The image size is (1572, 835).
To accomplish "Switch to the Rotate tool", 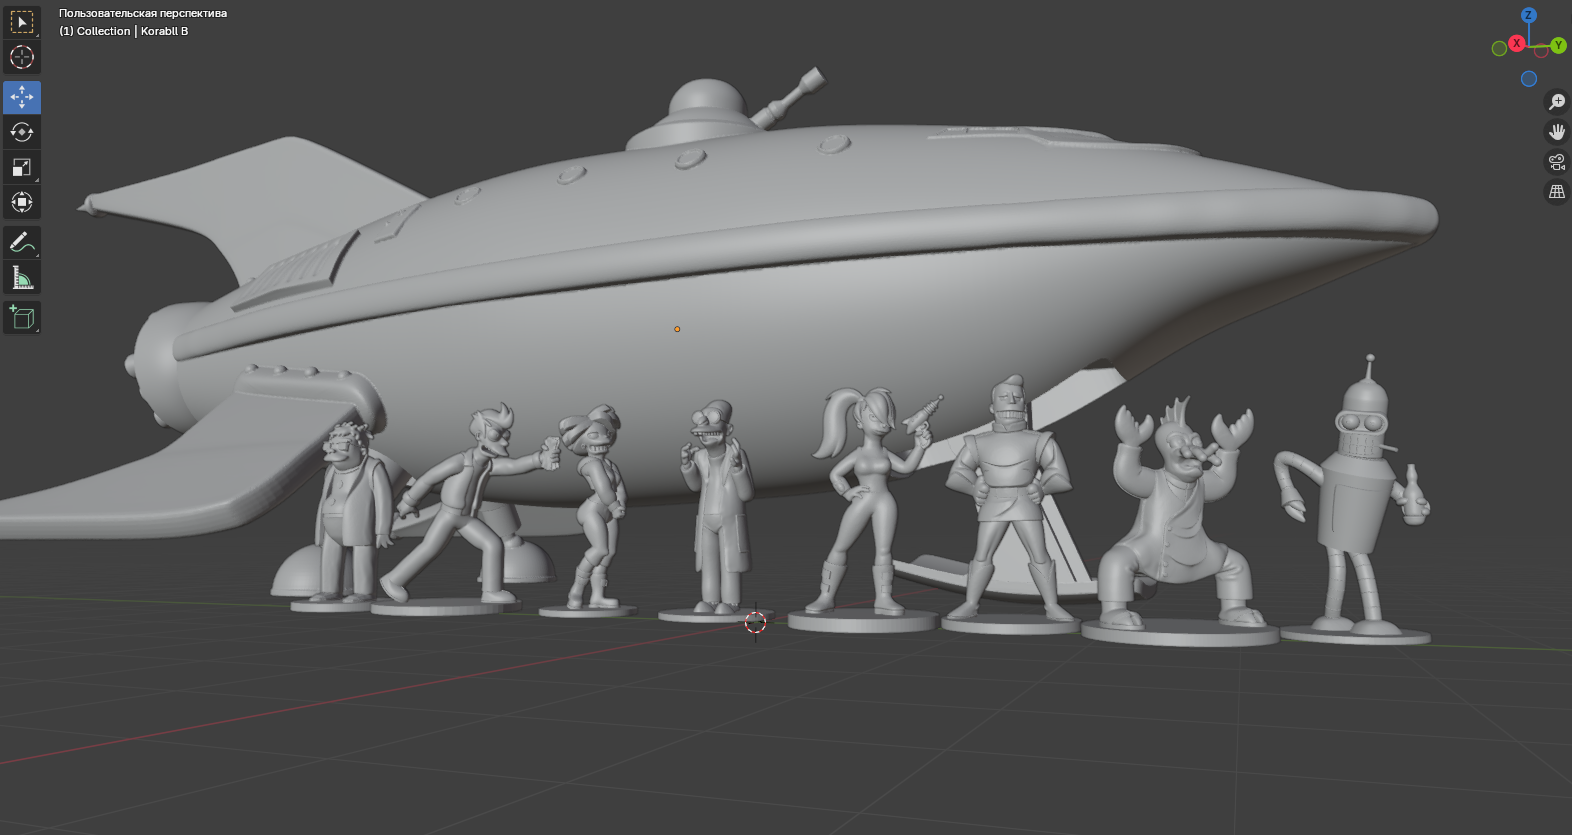I will pos(22,132).
